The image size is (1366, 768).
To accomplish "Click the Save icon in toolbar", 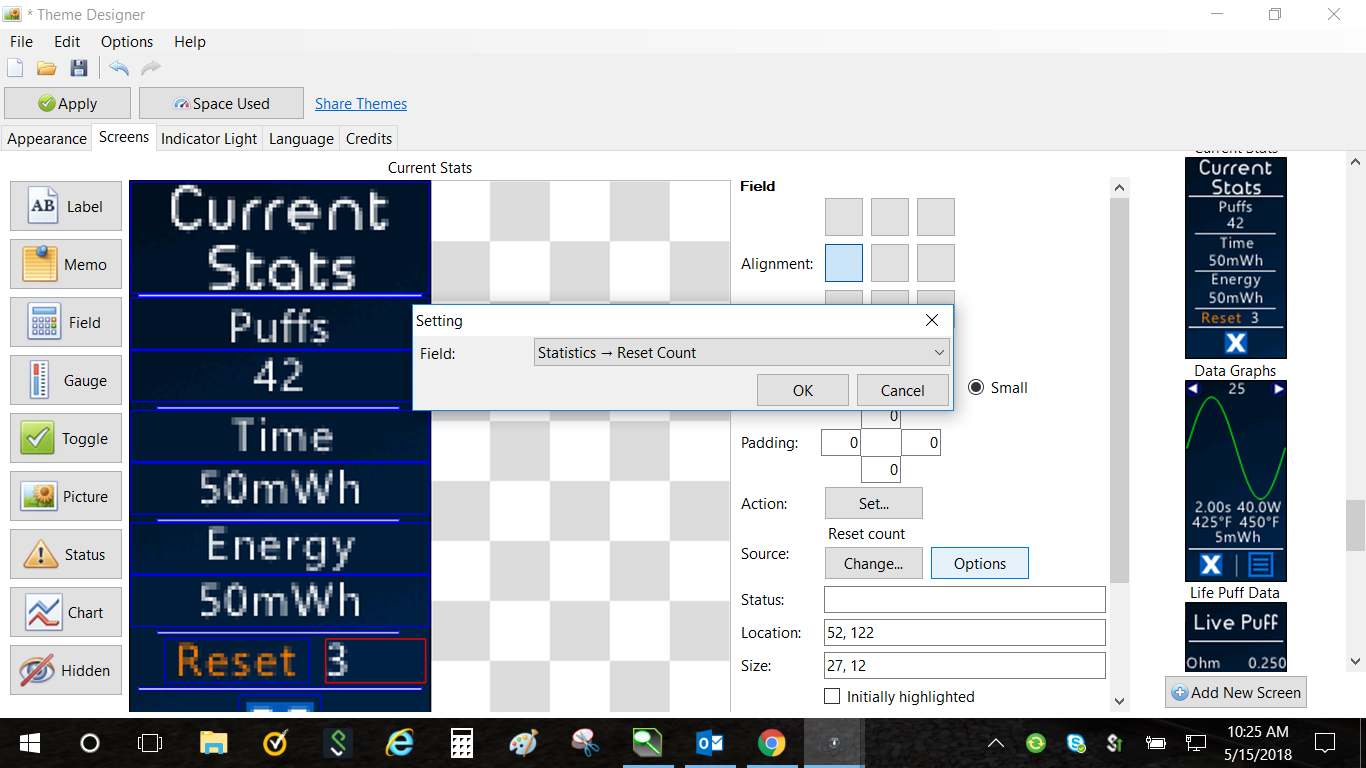I will click(x=79, y=68).
